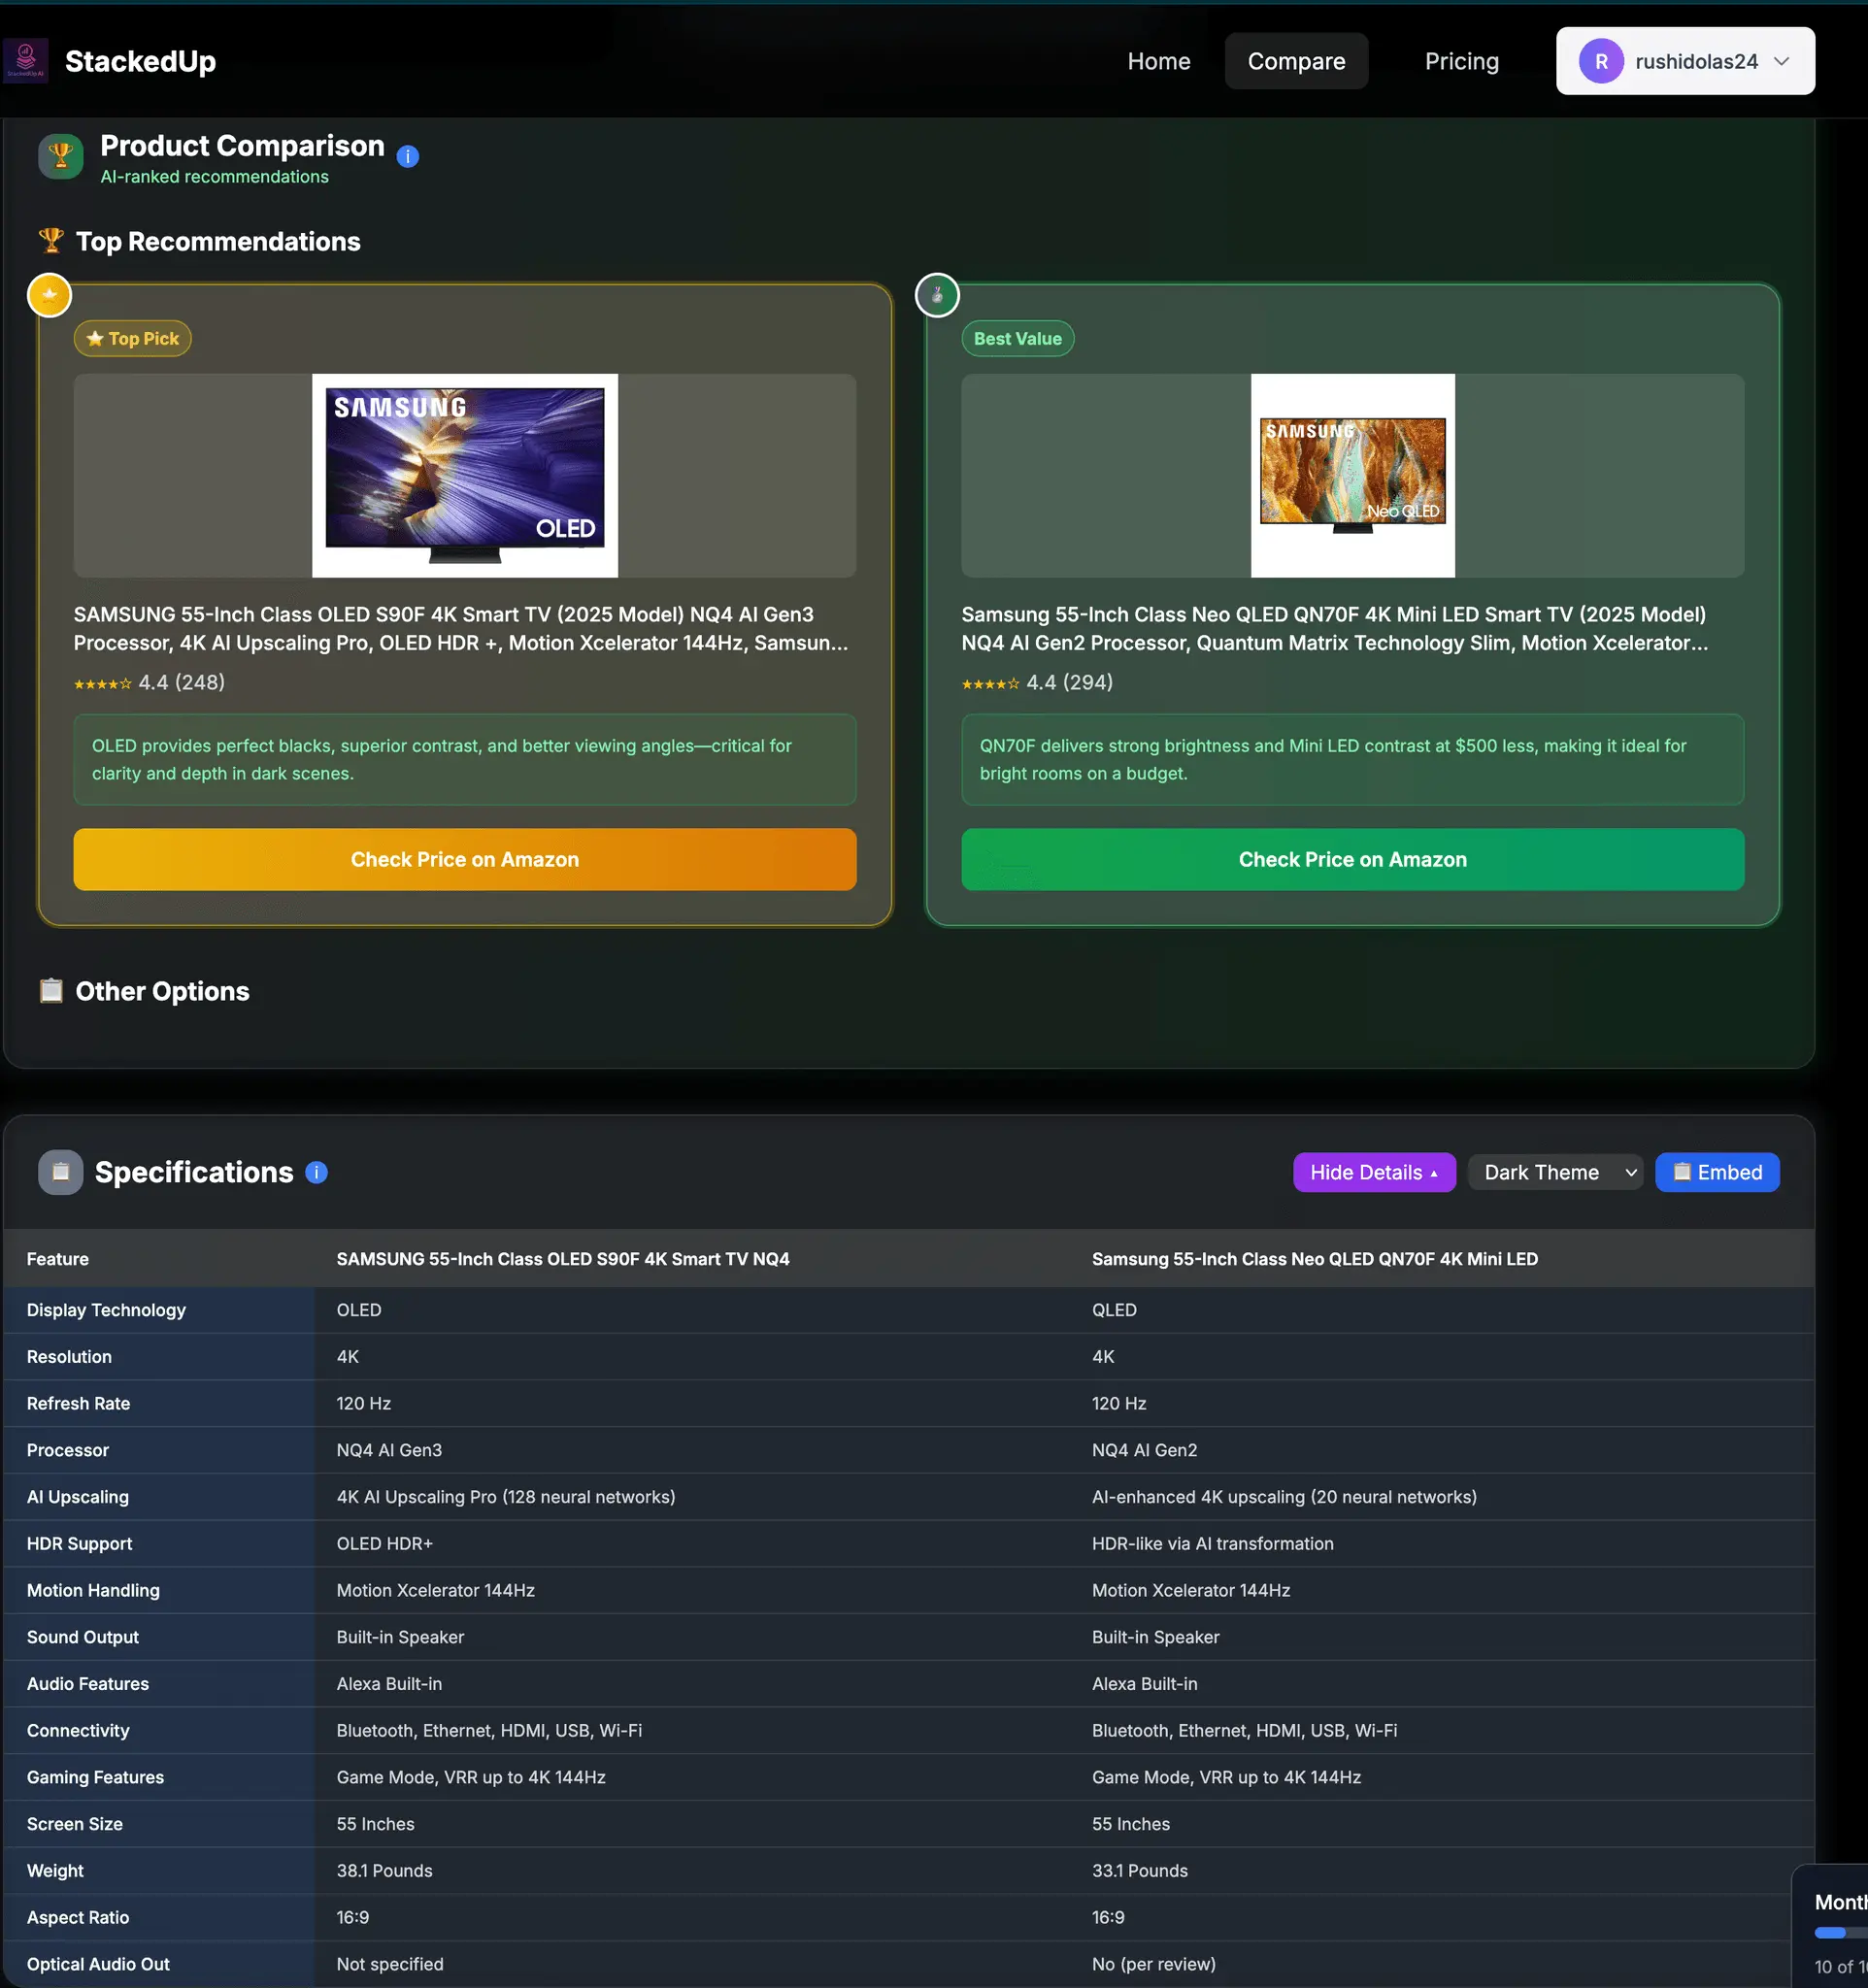Click the Motion Handling row label
This screenshot has width=1868, height=1988.
93,1591
